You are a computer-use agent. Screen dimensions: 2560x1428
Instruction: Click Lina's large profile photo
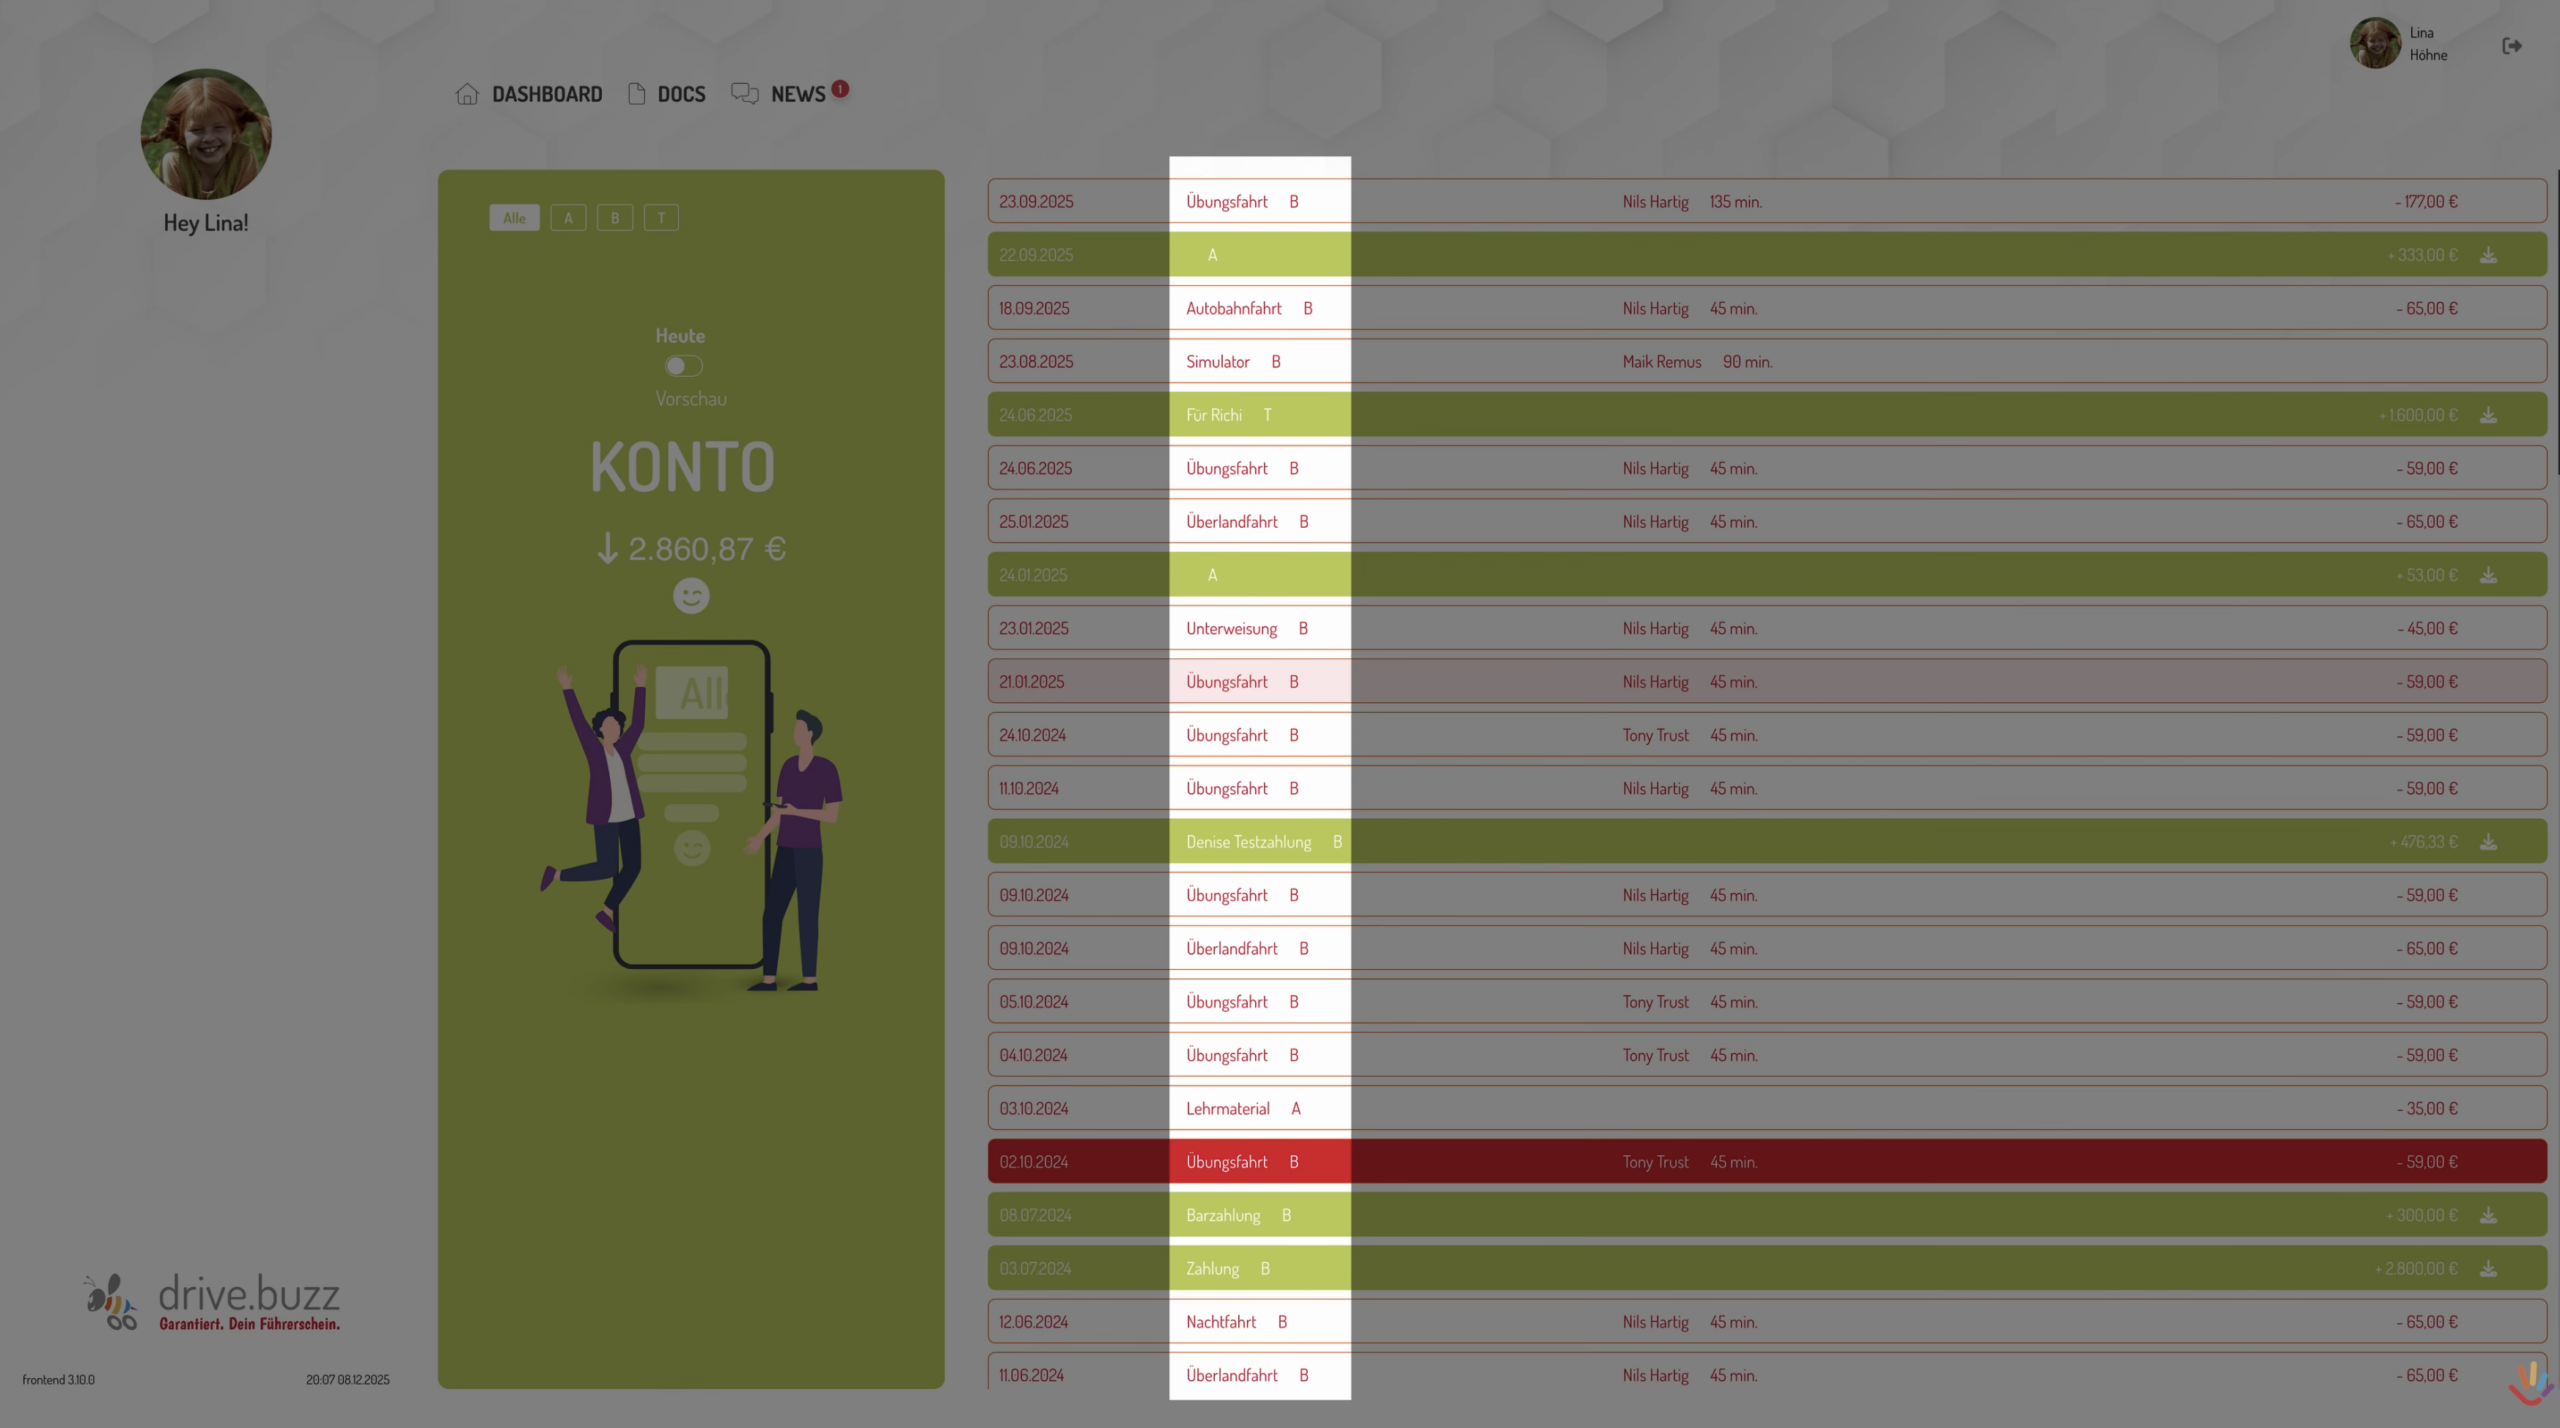click(206, 134)
